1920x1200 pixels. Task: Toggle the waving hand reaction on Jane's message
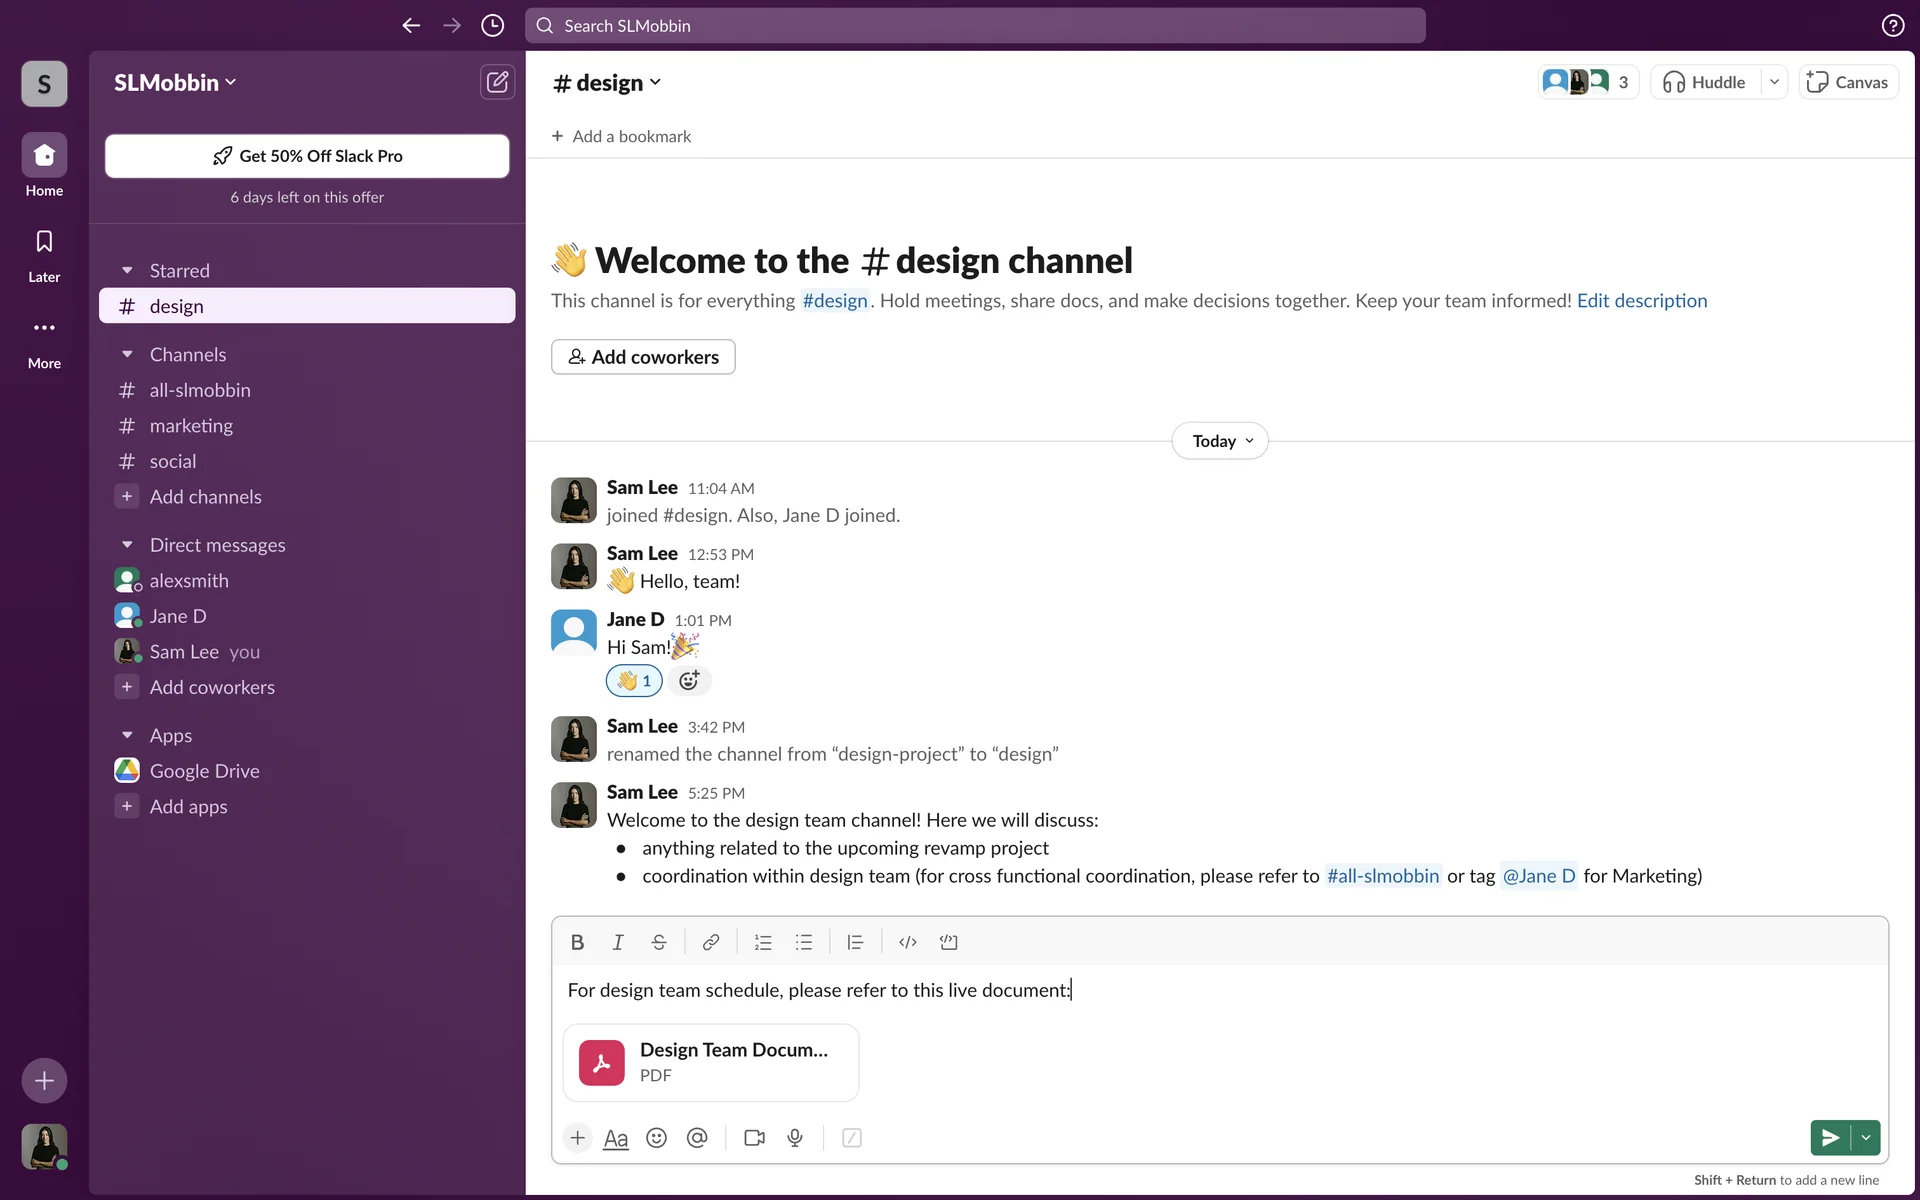tap(634, 681)
